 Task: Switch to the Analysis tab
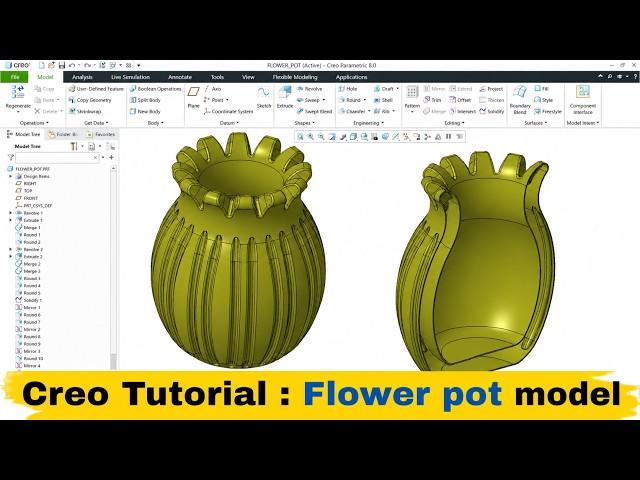click(x=82, y=77)
